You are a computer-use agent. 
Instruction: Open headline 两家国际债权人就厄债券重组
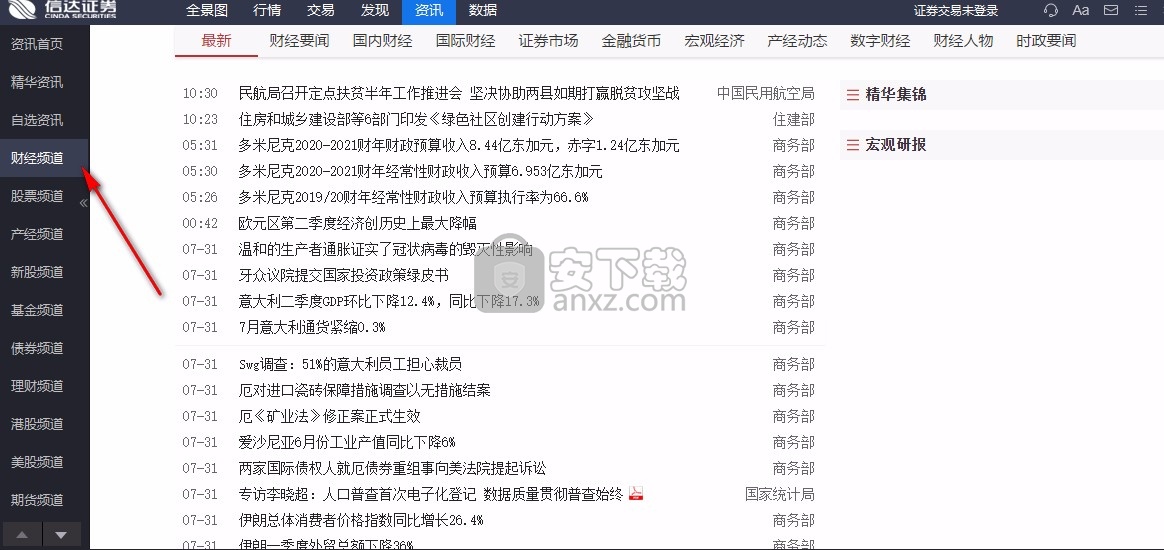pos(393,468)
